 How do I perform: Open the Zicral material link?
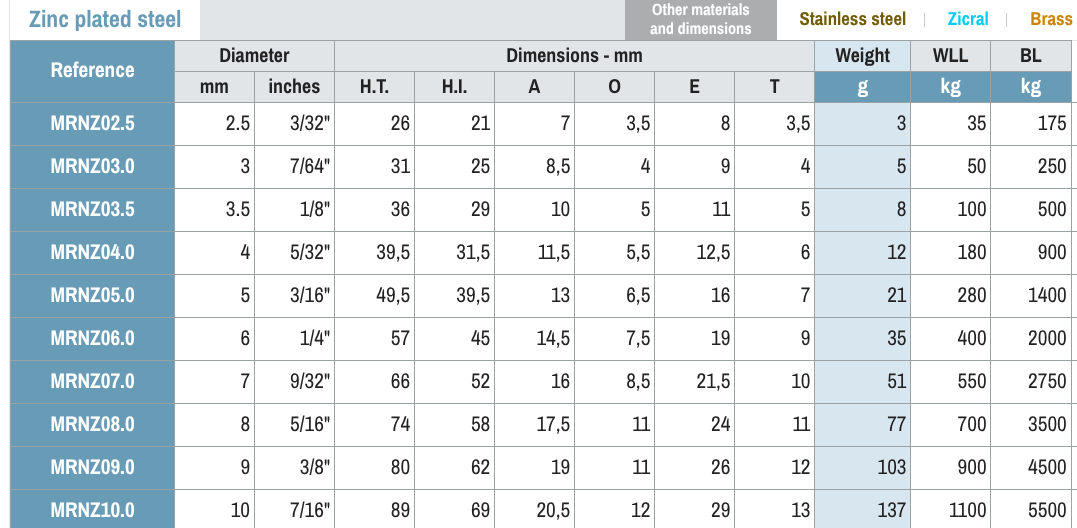(x=967, y=19)
